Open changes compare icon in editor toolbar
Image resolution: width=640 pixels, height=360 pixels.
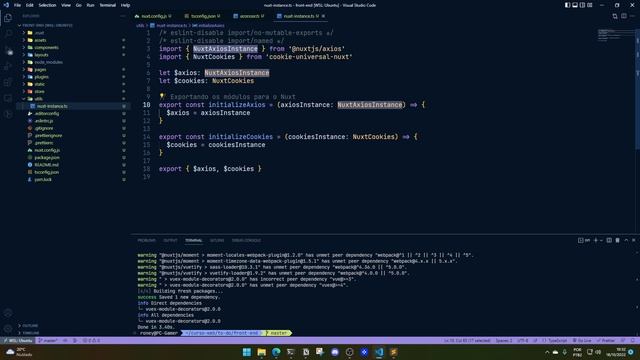tap(615, 16)
